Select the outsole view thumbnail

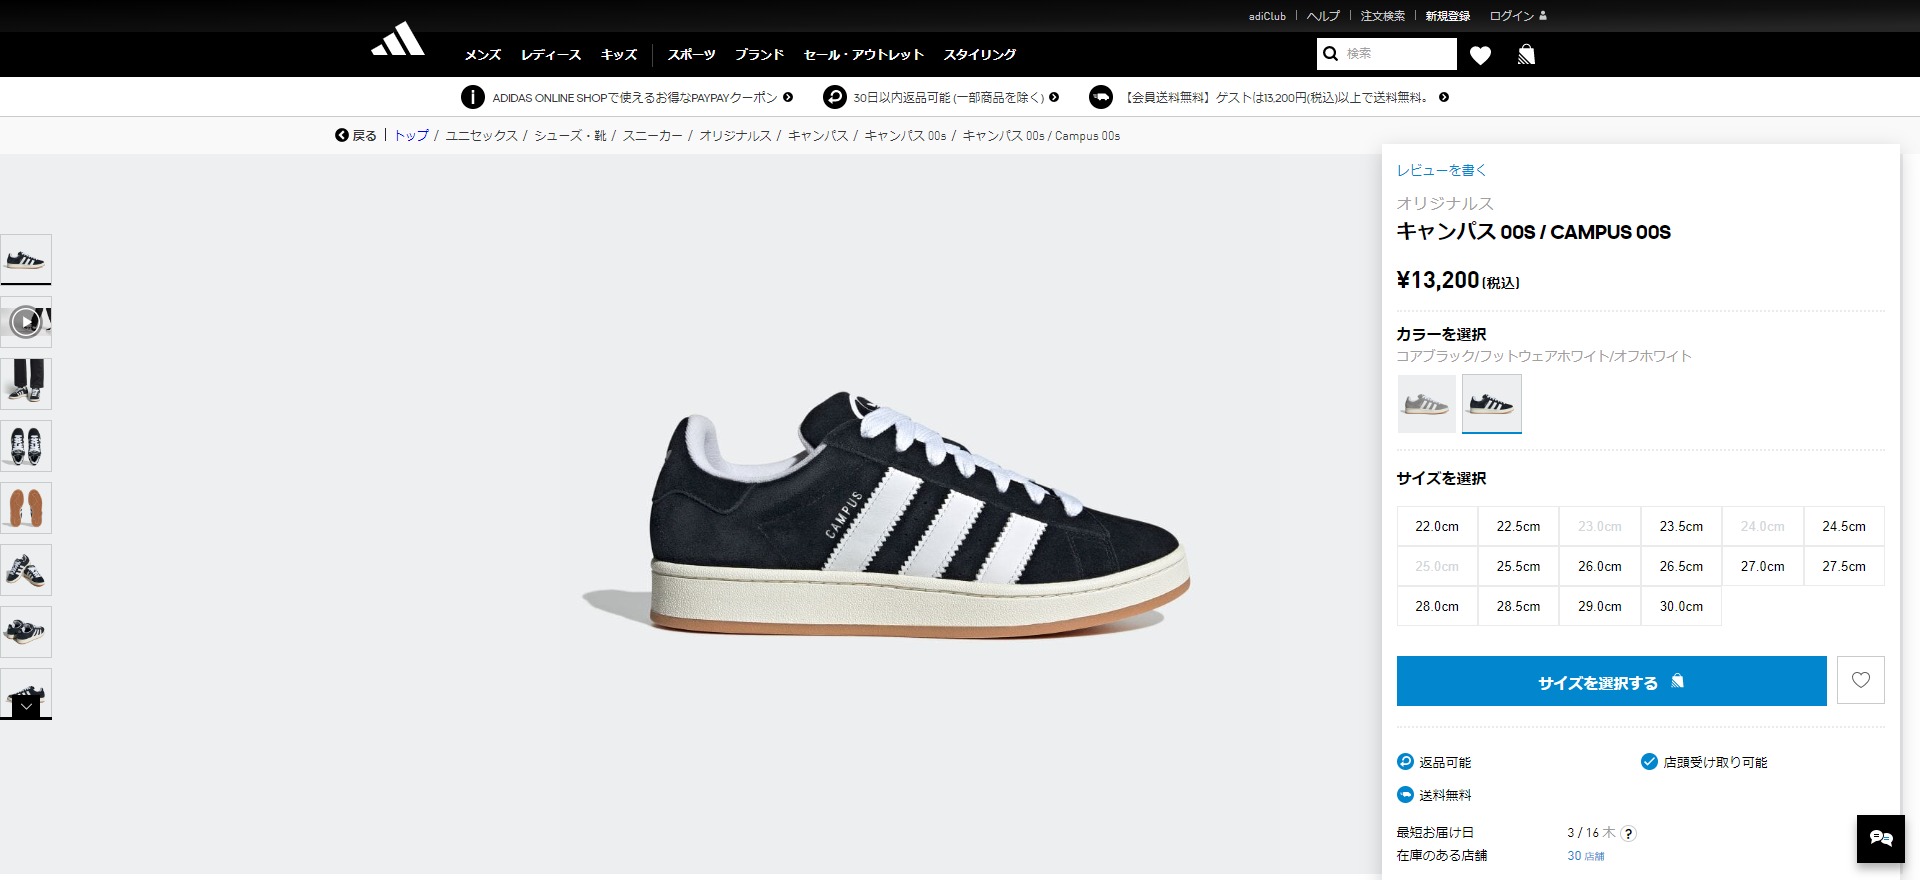click(26, 508)
